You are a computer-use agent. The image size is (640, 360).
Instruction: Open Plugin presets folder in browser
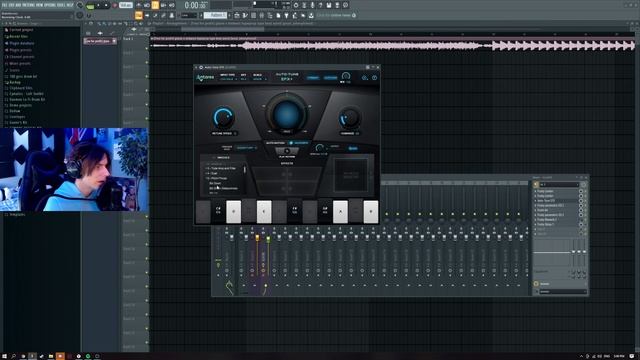click(20, 50)
